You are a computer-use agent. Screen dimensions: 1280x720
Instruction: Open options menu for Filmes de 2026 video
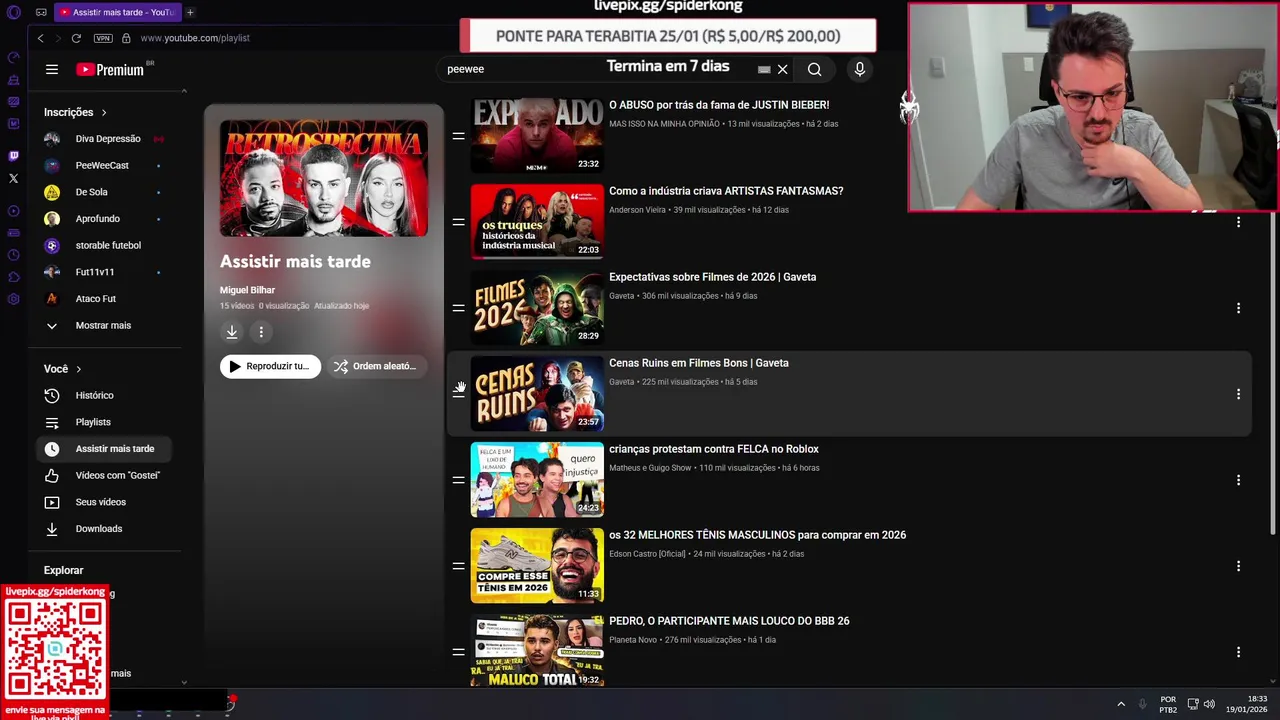[1238, 308]
